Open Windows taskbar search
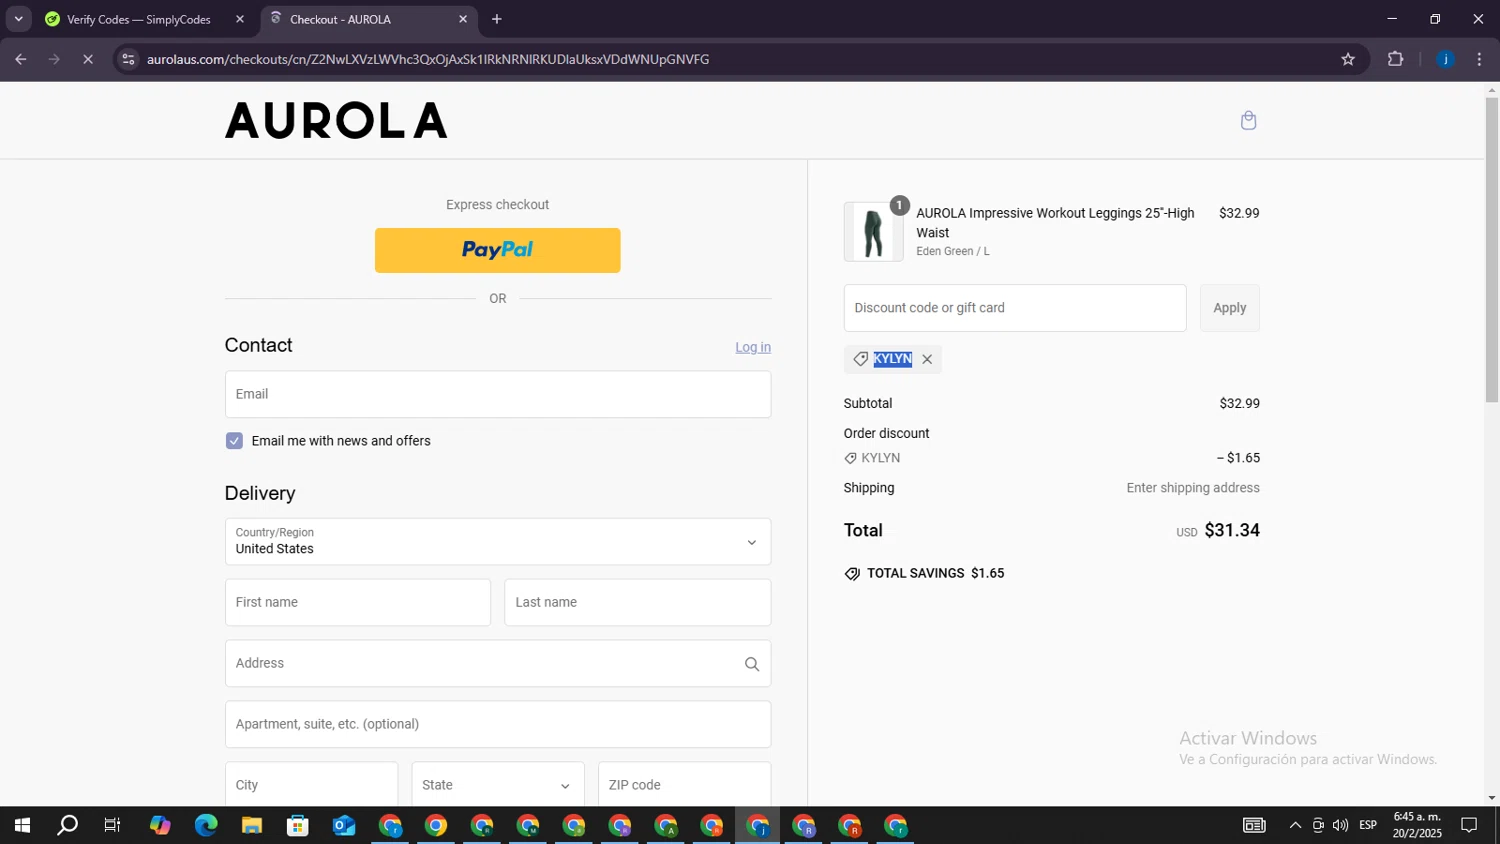The image size is (1500, 844). click(67, 825)
